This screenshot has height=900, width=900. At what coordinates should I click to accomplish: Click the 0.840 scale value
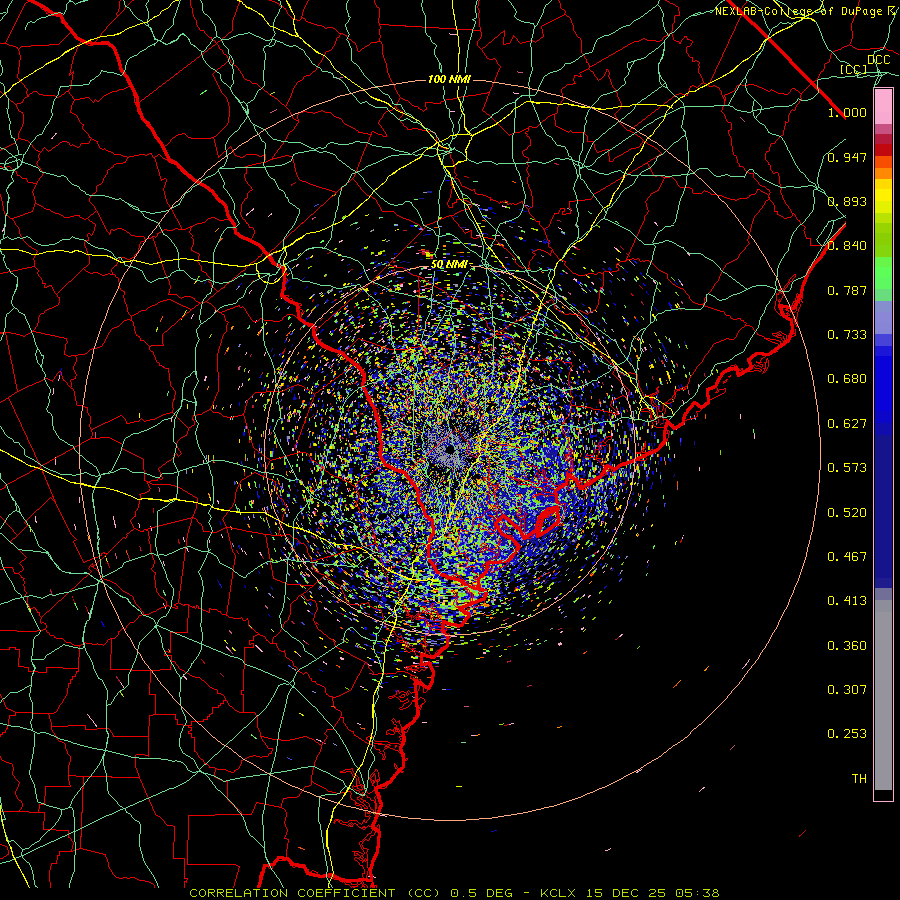coord(847,246)
